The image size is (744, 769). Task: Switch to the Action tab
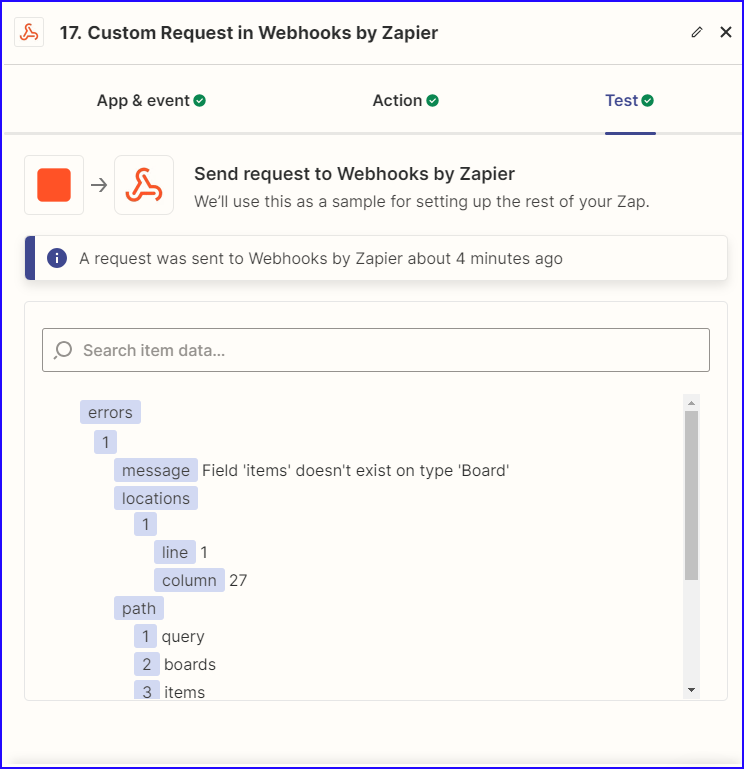406,101
